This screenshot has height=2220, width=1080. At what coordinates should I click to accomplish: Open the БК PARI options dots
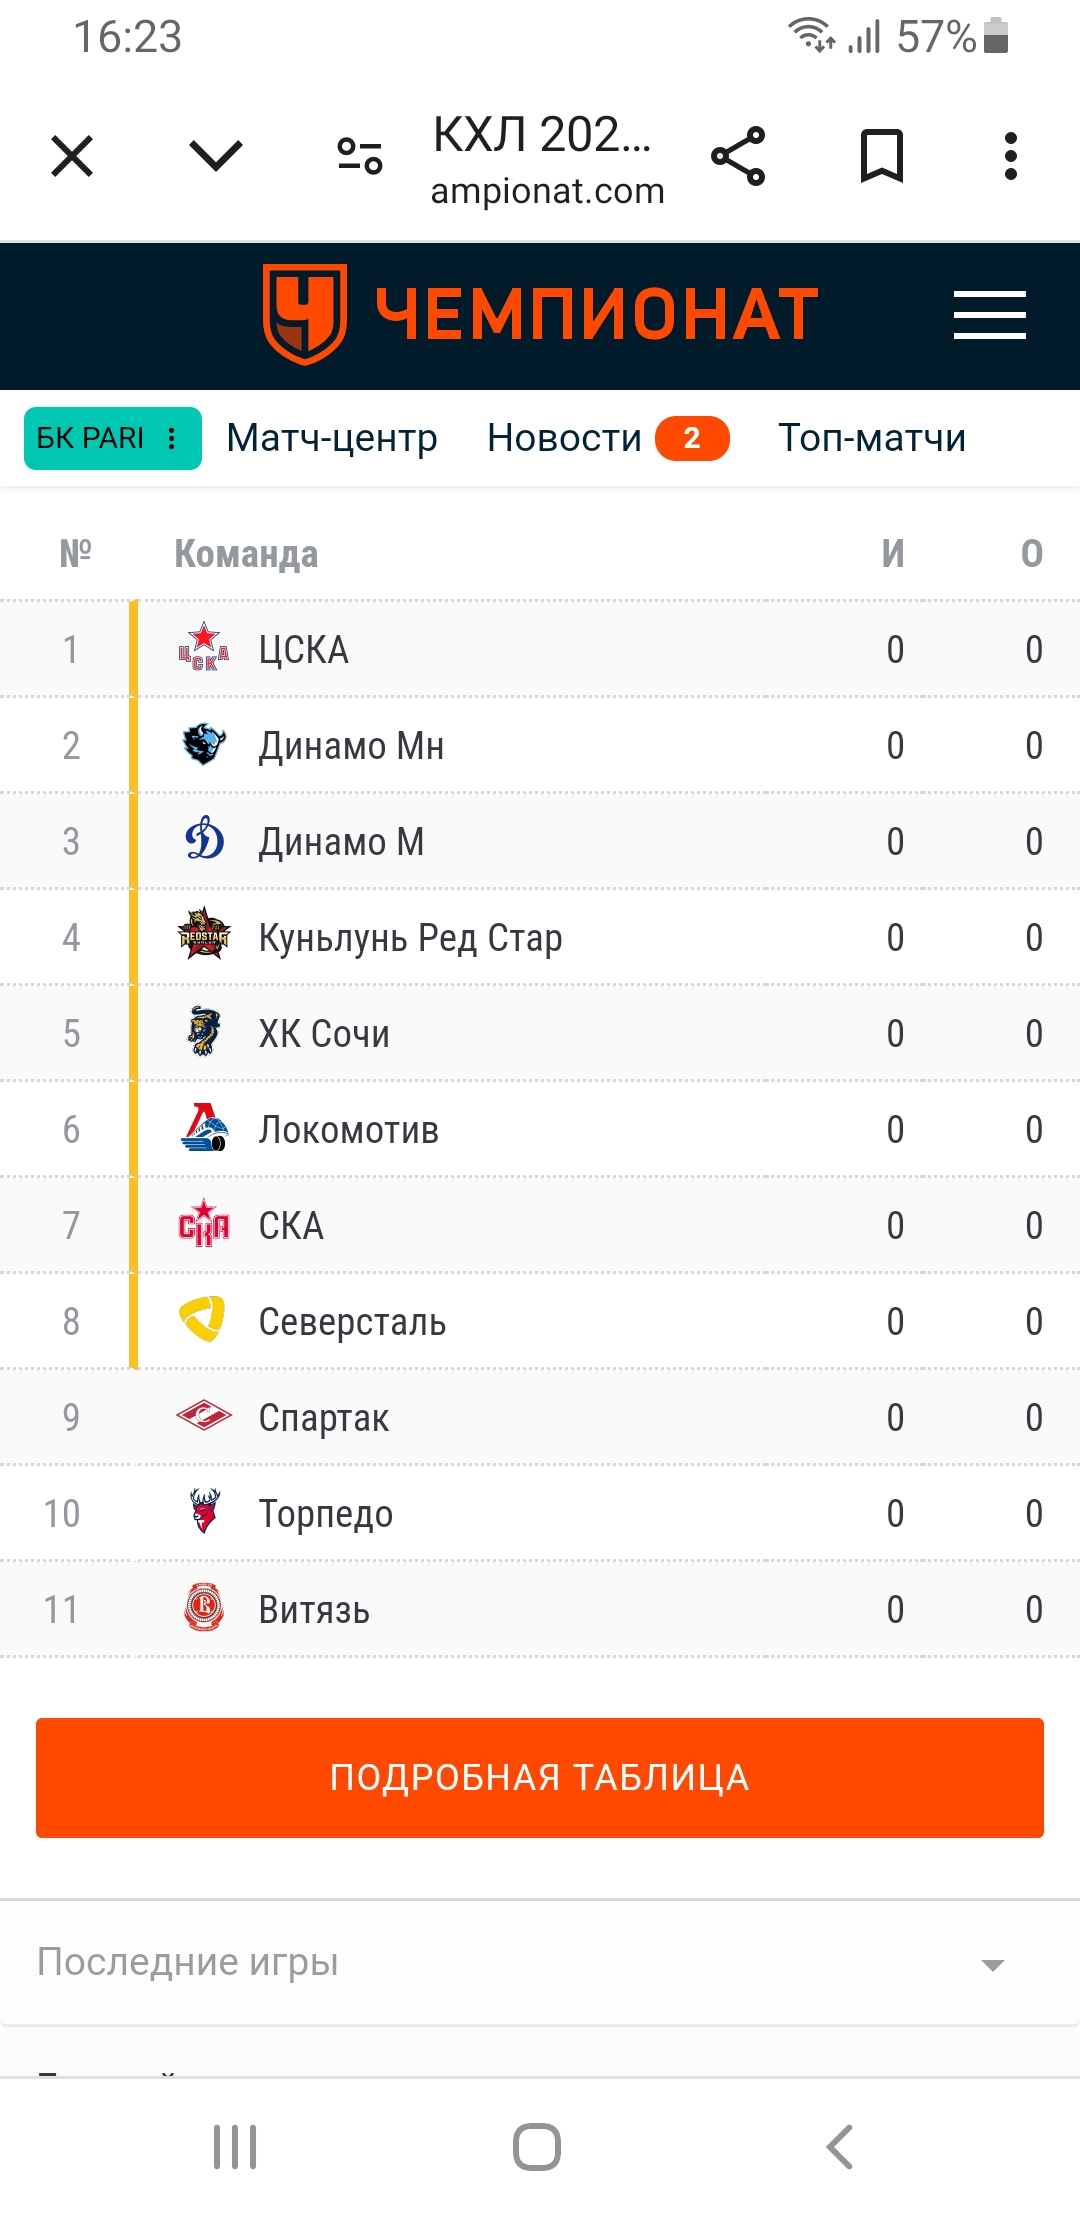(x=172, y=438)
